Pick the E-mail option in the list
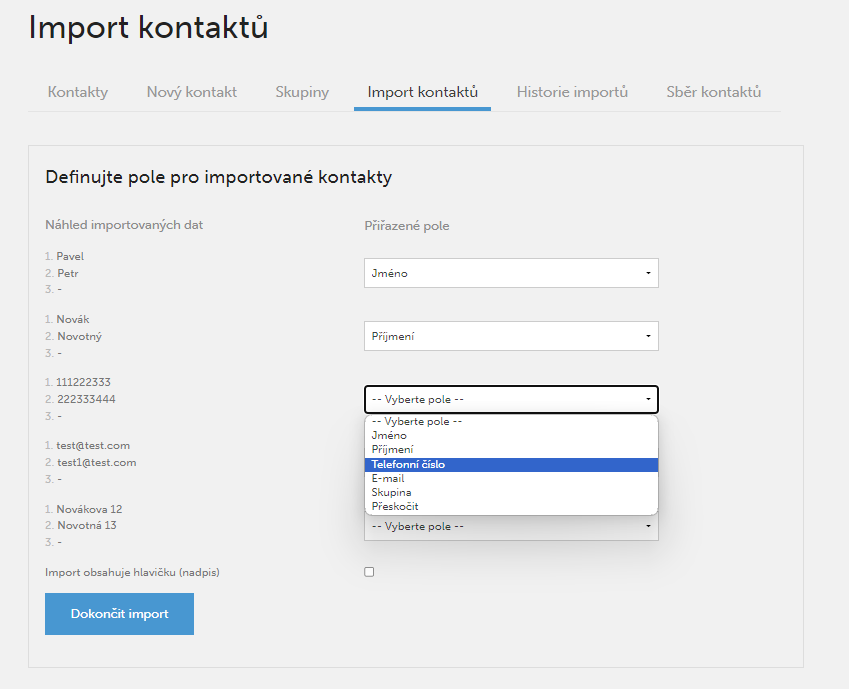The width and height of the screenshot is (849, 689). pos(511,478)
